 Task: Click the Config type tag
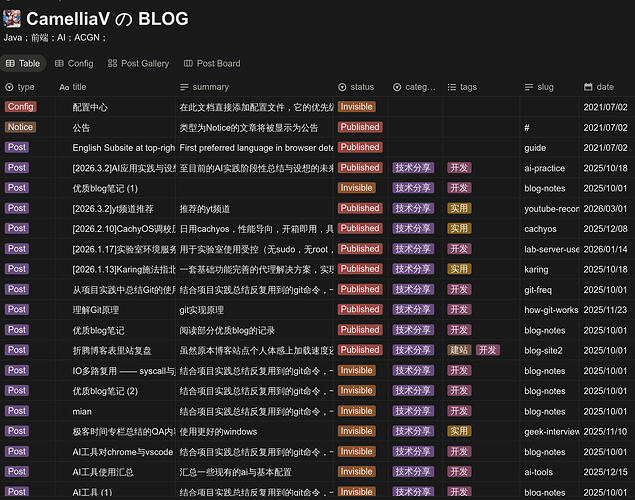point(21,106)
